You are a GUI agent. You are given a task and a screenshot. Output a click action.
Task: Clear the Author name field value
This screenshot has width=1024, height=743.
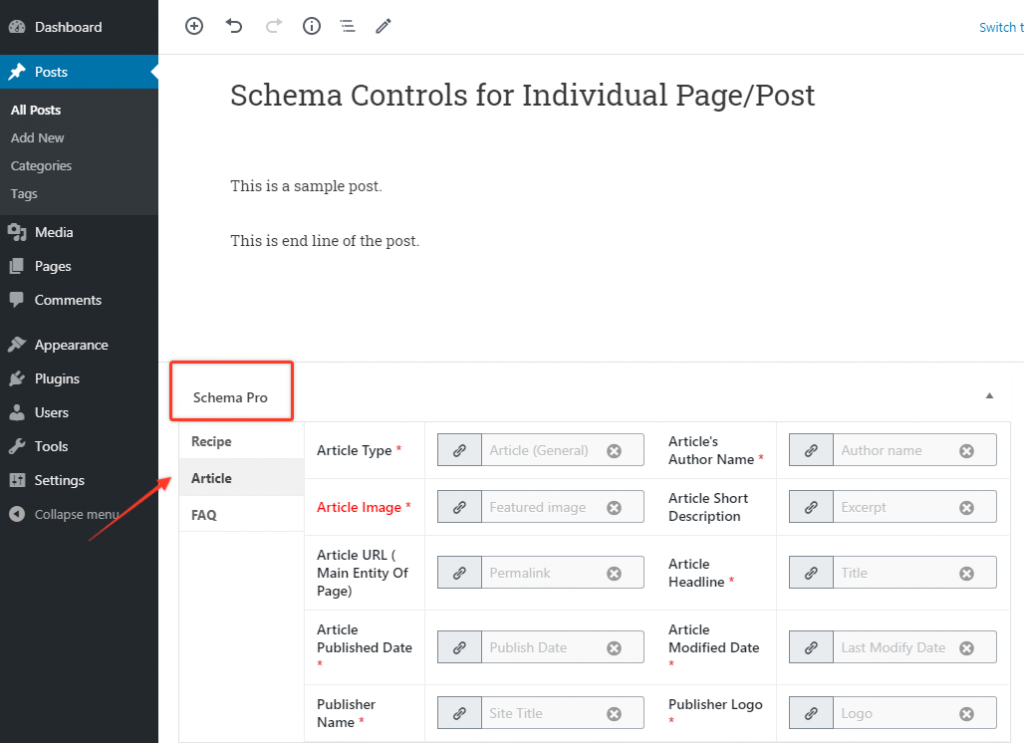click(966, 451)
